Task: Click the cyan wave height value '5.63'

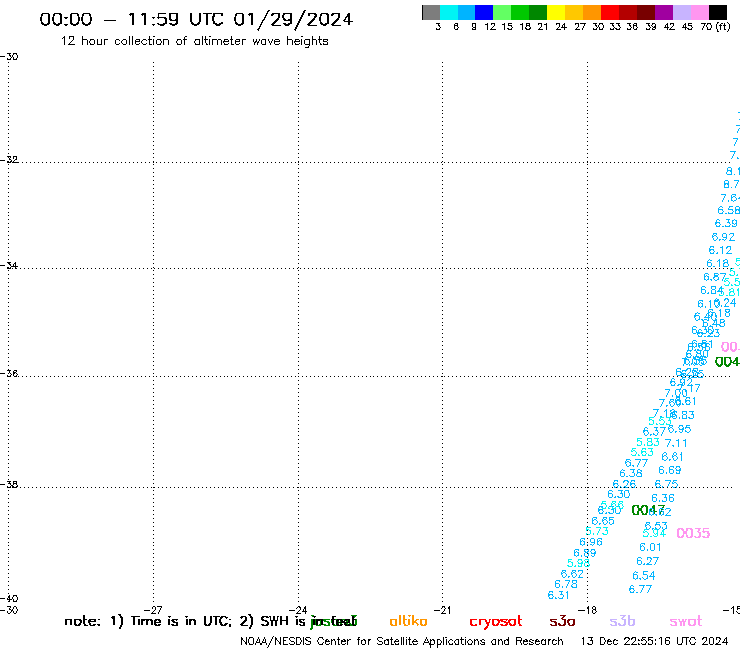Action: click(642, 452)
